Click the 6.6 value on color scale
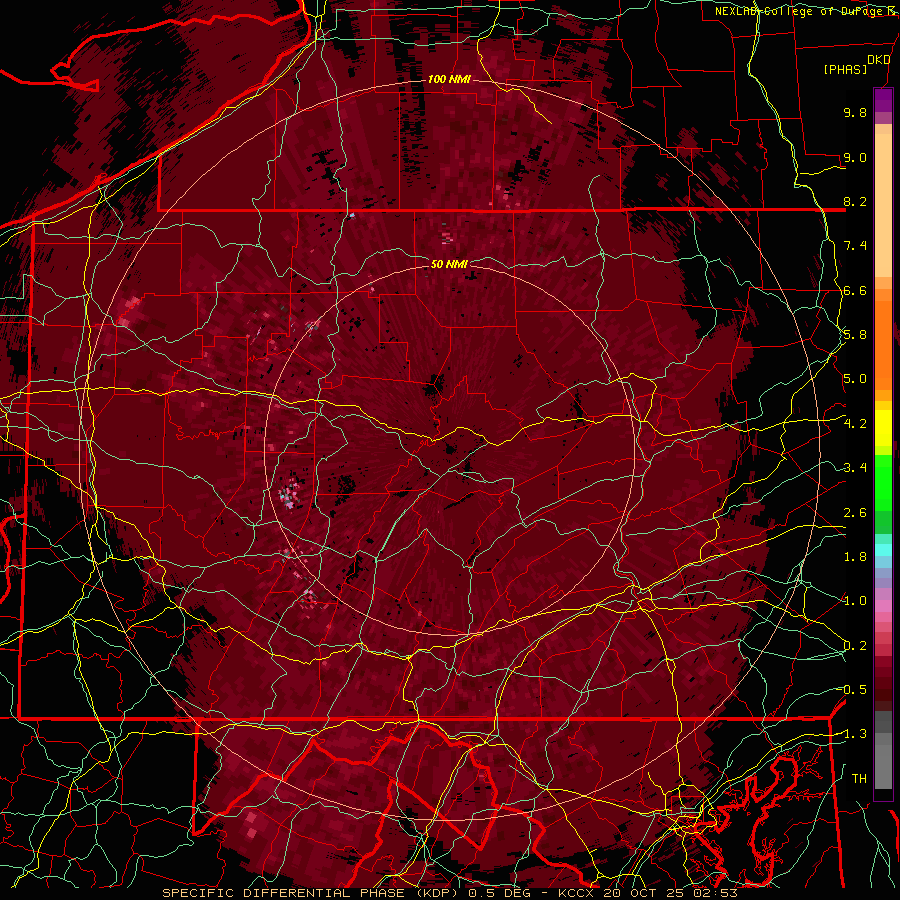Image resolution: width=900 pixels, height=900 pixels. [x=855, y=290]
